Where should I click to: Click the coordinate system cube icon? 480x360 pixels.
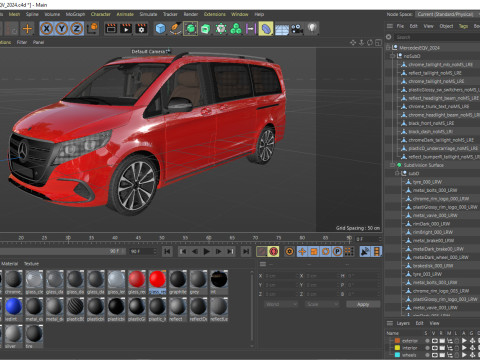(92, 28)
